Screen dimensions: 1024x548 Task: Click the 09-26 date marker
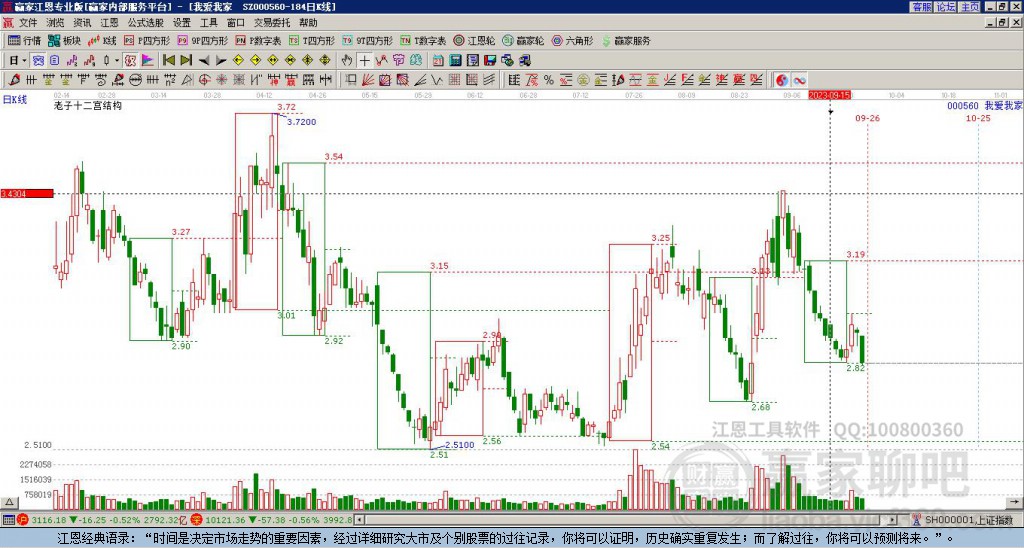coord(867,118)
